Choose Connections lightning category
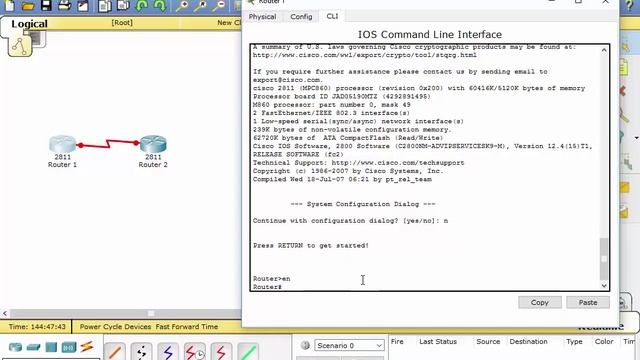 tap(87, 347)
